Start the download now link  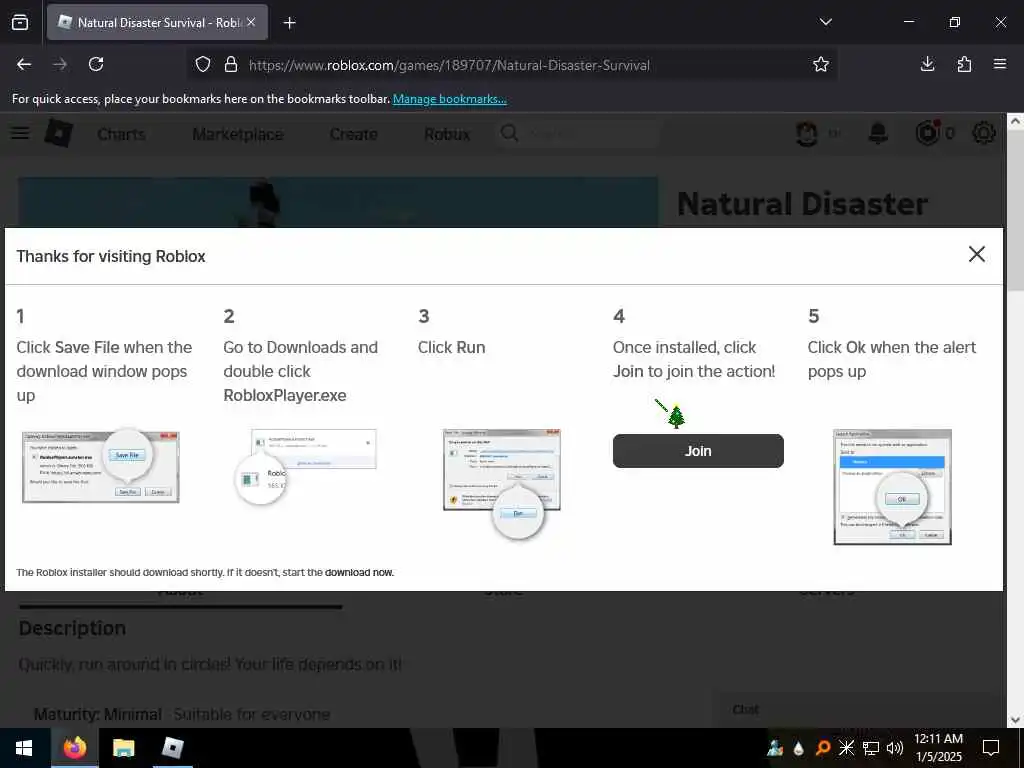pyautogui.click(x=359, y=572)
